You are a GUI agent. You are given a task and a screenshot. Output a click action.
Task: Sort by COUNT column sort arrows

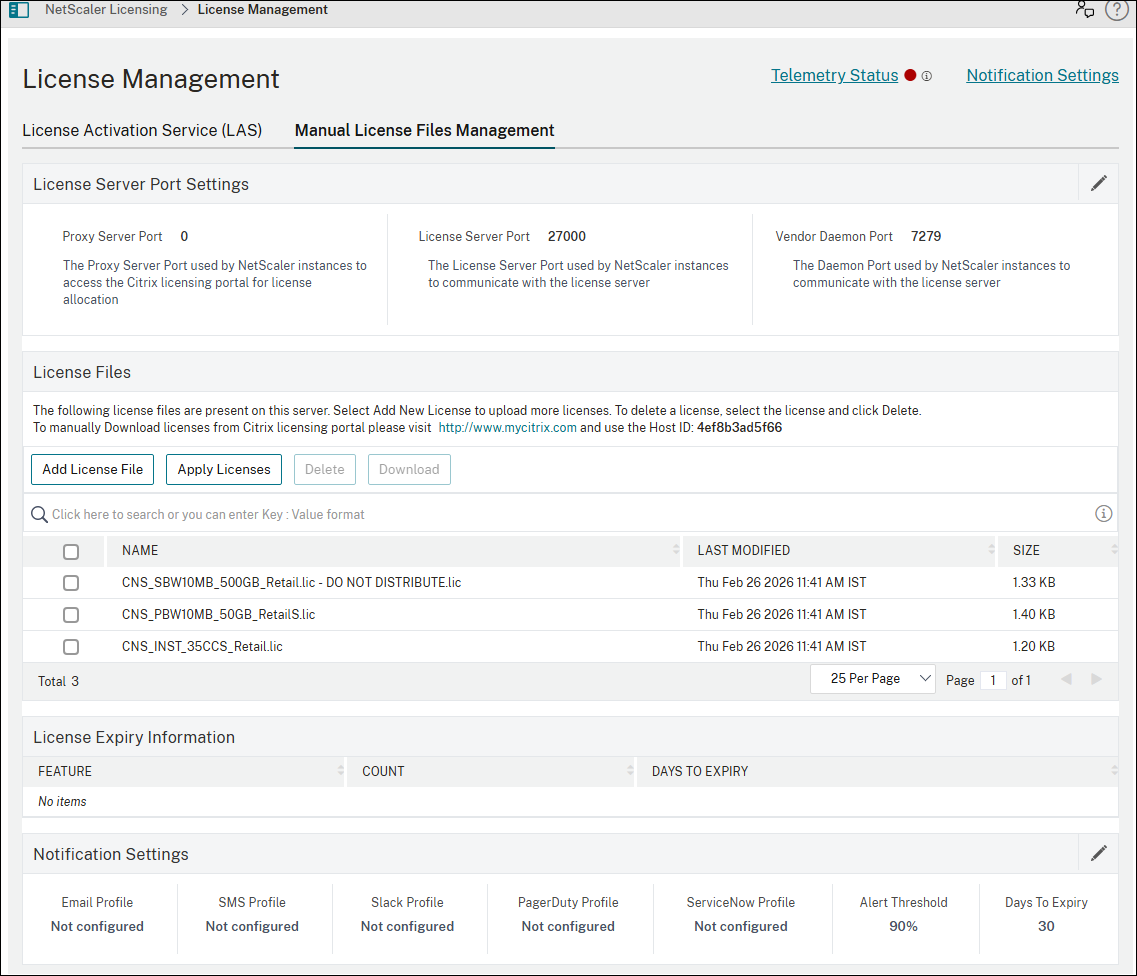pos(630,770)
